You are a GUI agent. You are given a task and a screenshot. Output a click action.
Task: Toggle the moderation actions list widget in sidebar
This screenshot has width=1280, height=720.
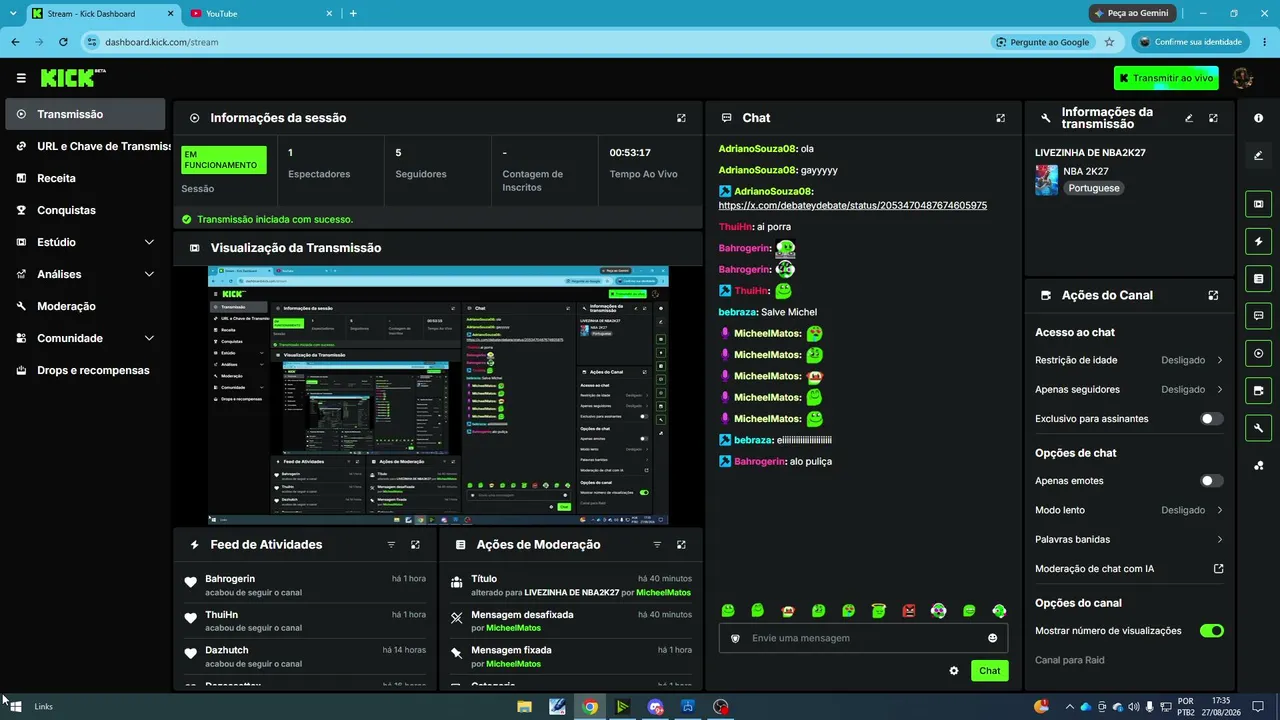tap(1258, 278)
